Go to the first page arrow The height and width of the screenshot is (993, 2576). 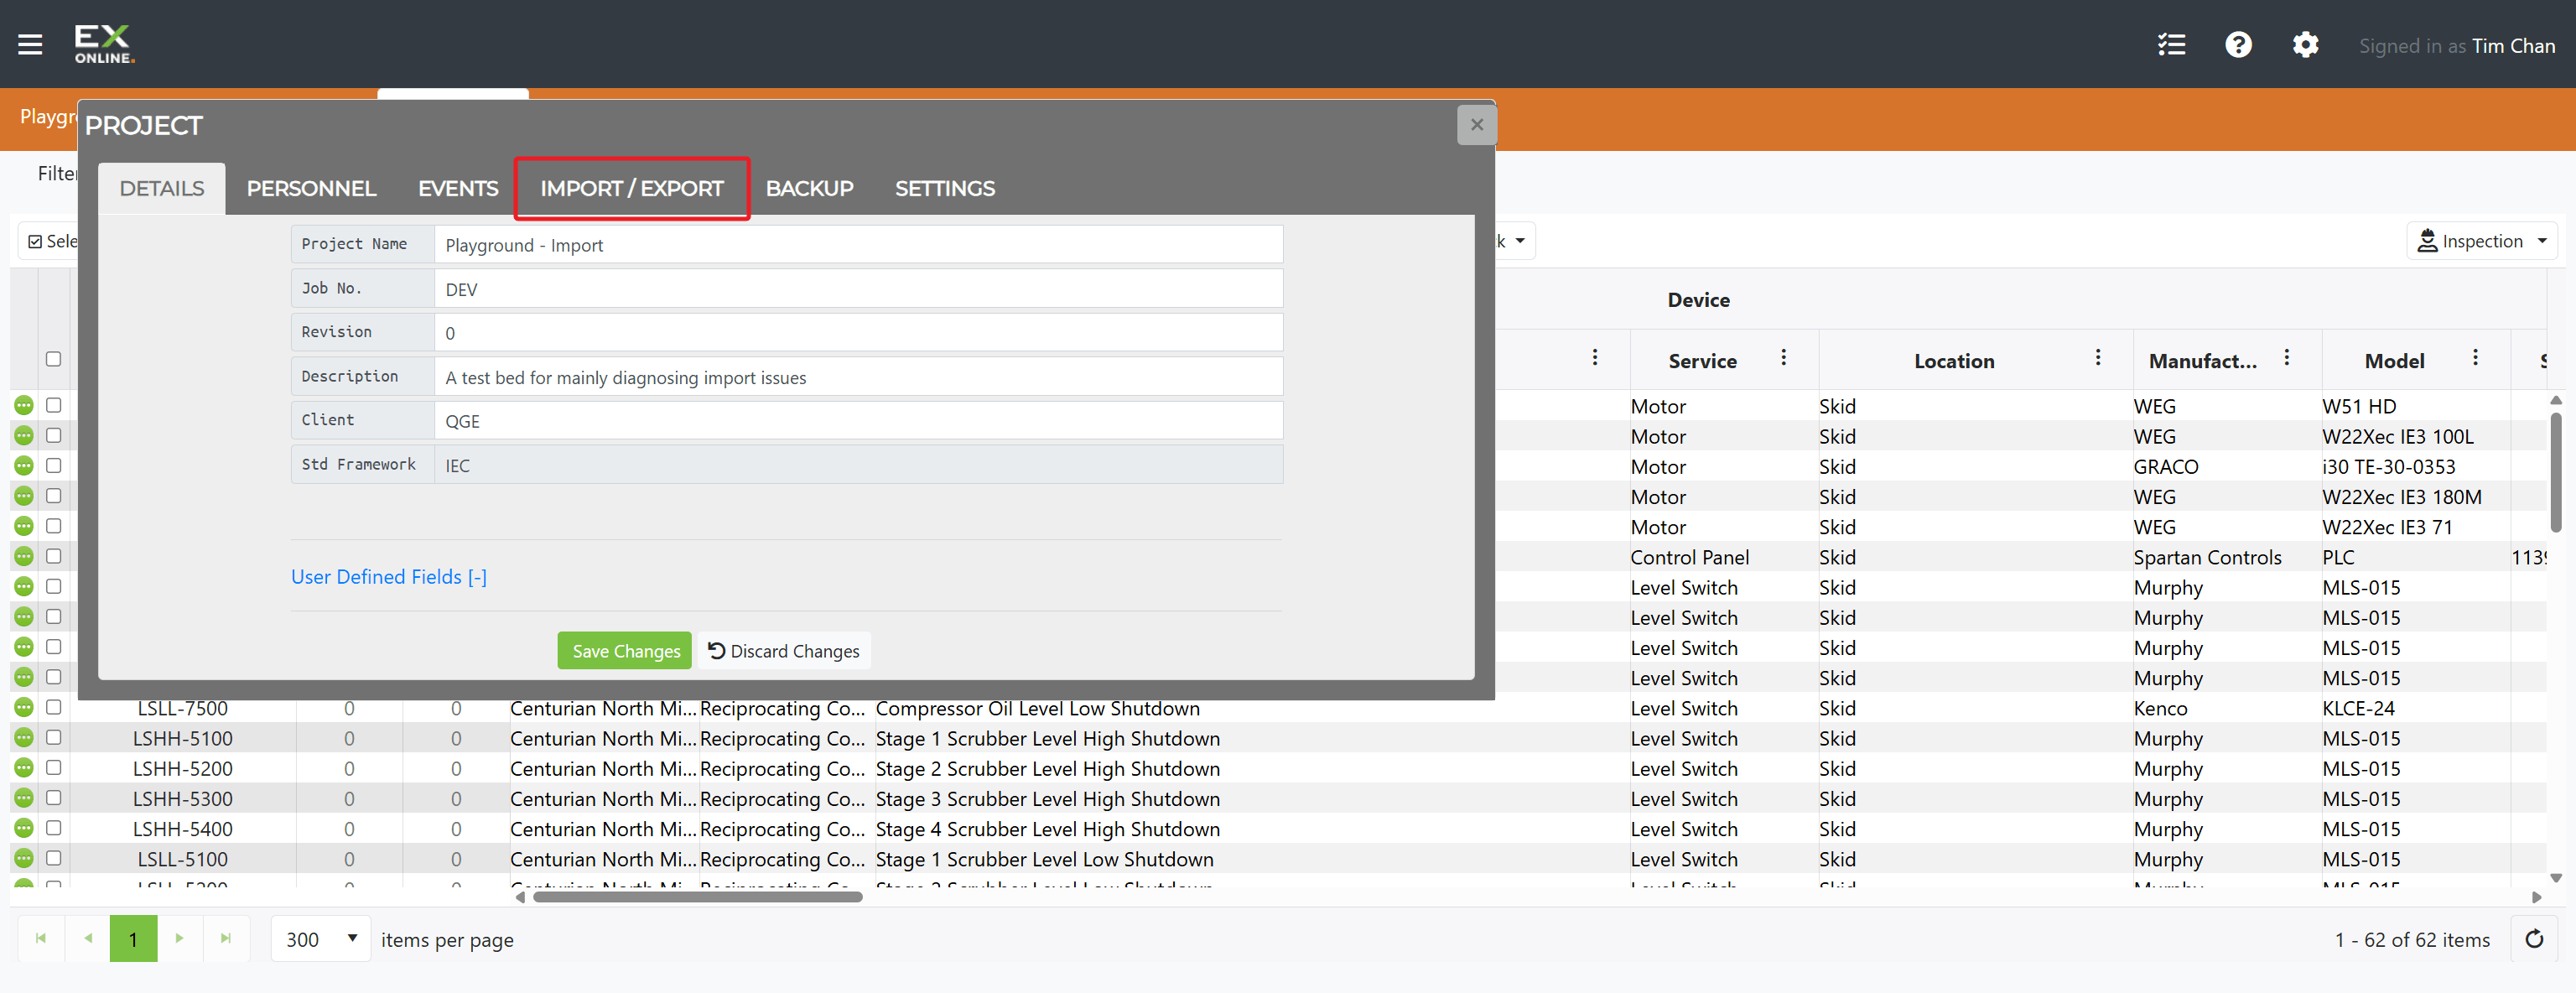pos(41,938)
